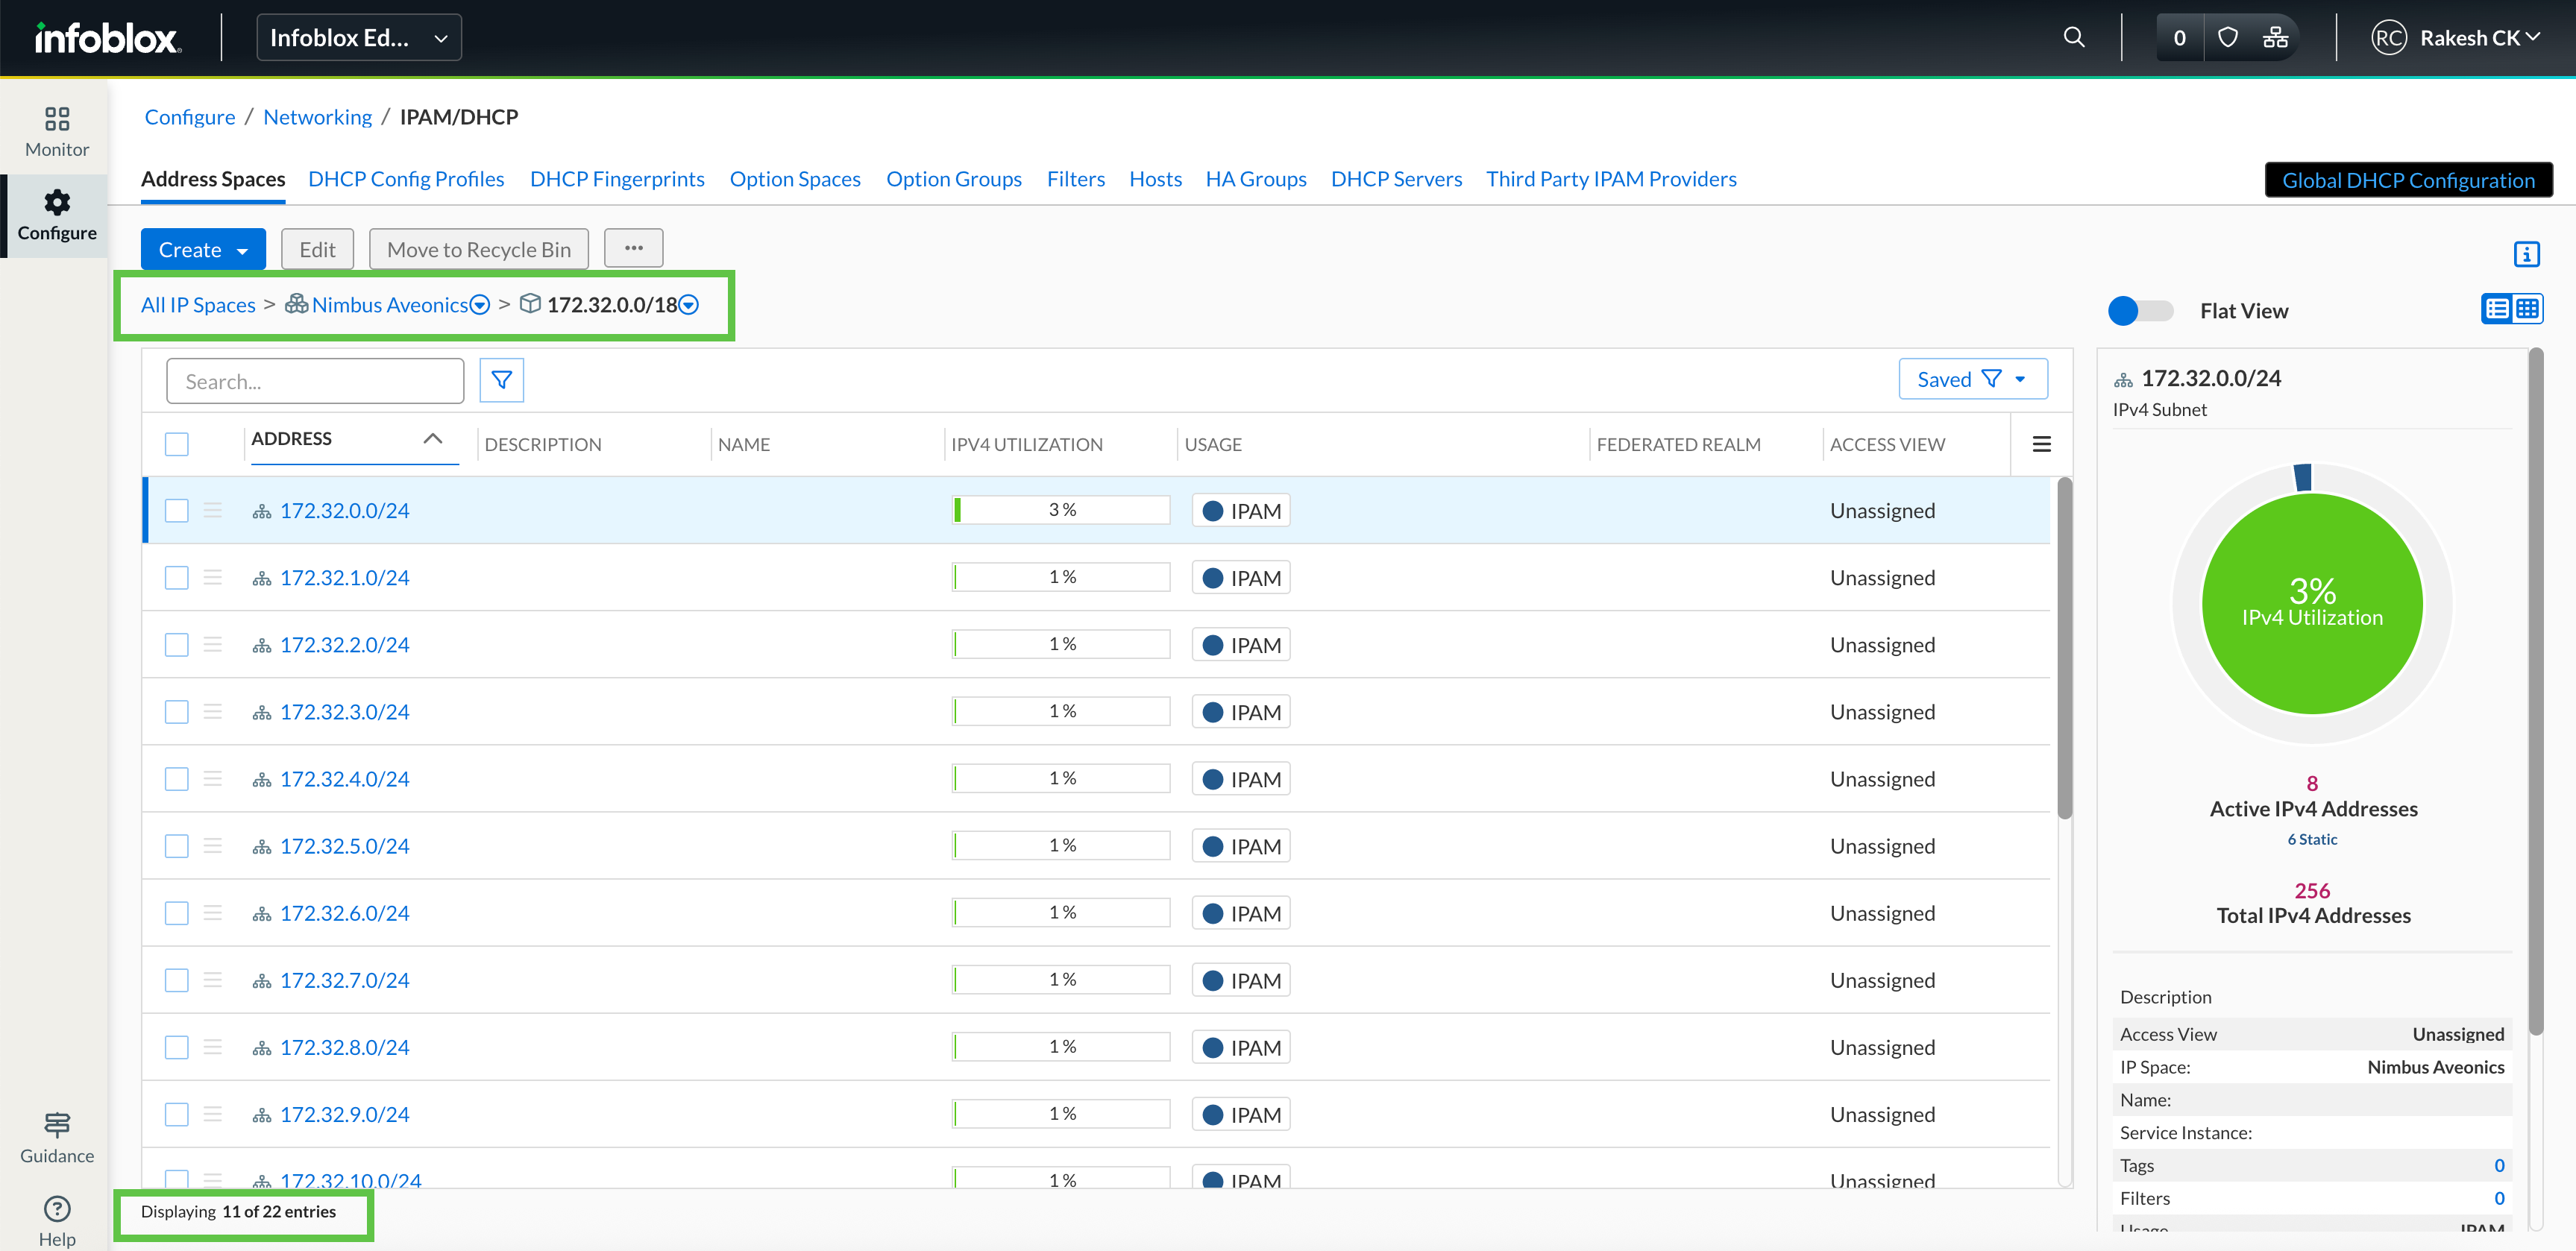Open the Monitor sidebar section

tap(57, 131)
